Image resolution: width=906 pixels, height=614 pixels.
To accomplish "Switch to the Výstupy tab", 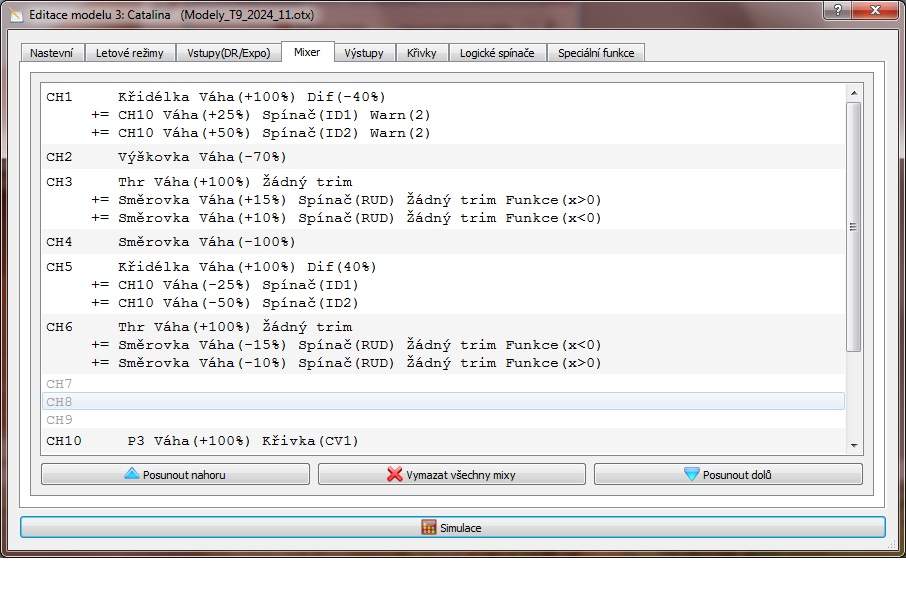I will (x=364, y=53).
